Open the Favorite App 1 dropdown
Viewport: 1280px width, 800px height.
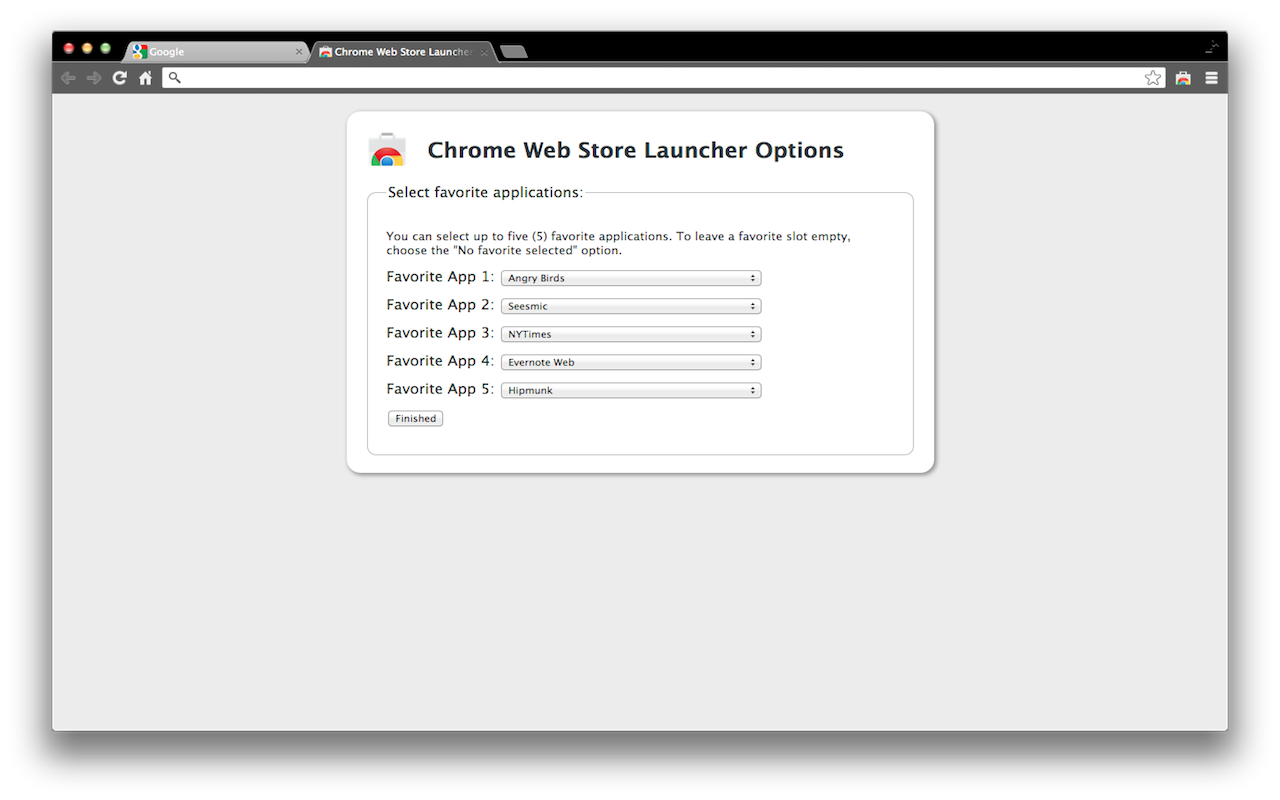click(x=631, y=278)
